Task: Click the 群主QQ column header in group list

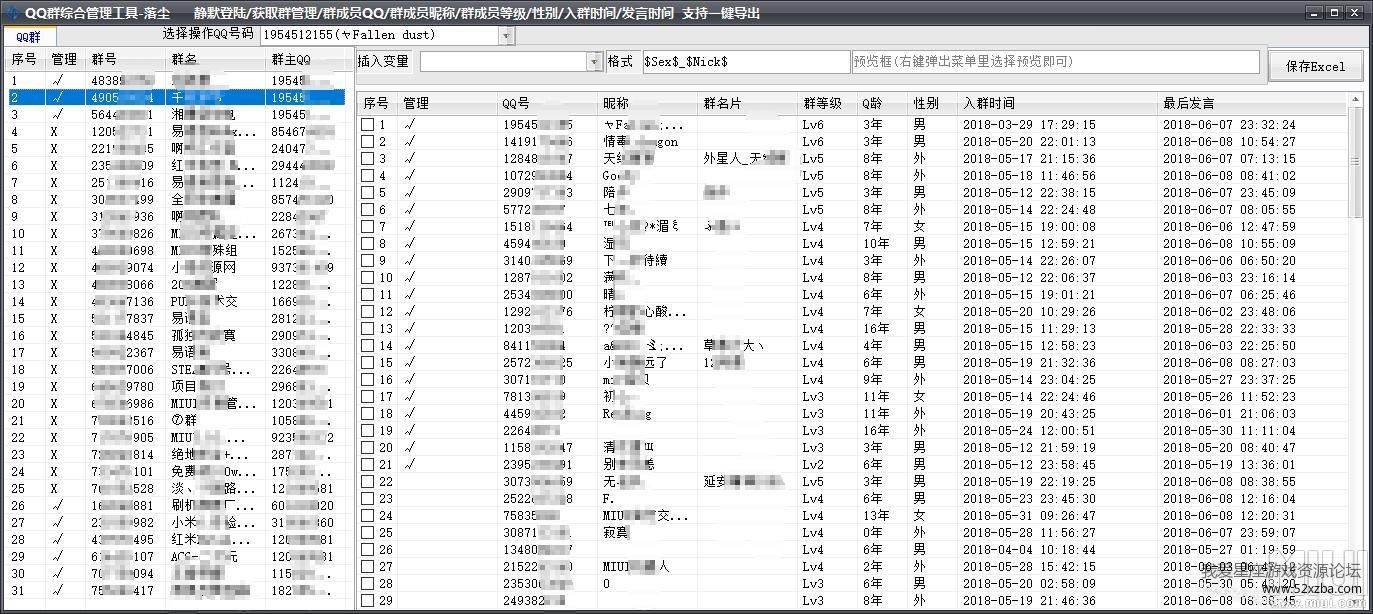Action: pos(290,60)
